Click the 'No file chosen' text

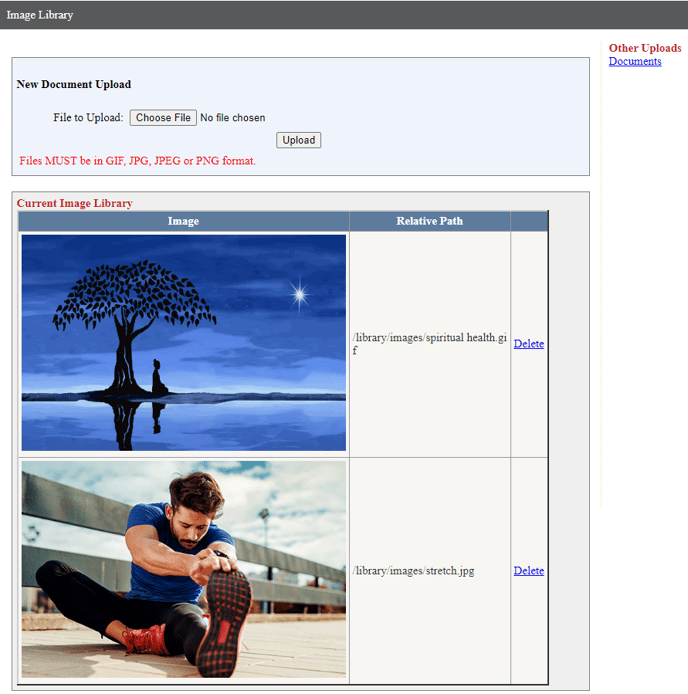(233, 118)
